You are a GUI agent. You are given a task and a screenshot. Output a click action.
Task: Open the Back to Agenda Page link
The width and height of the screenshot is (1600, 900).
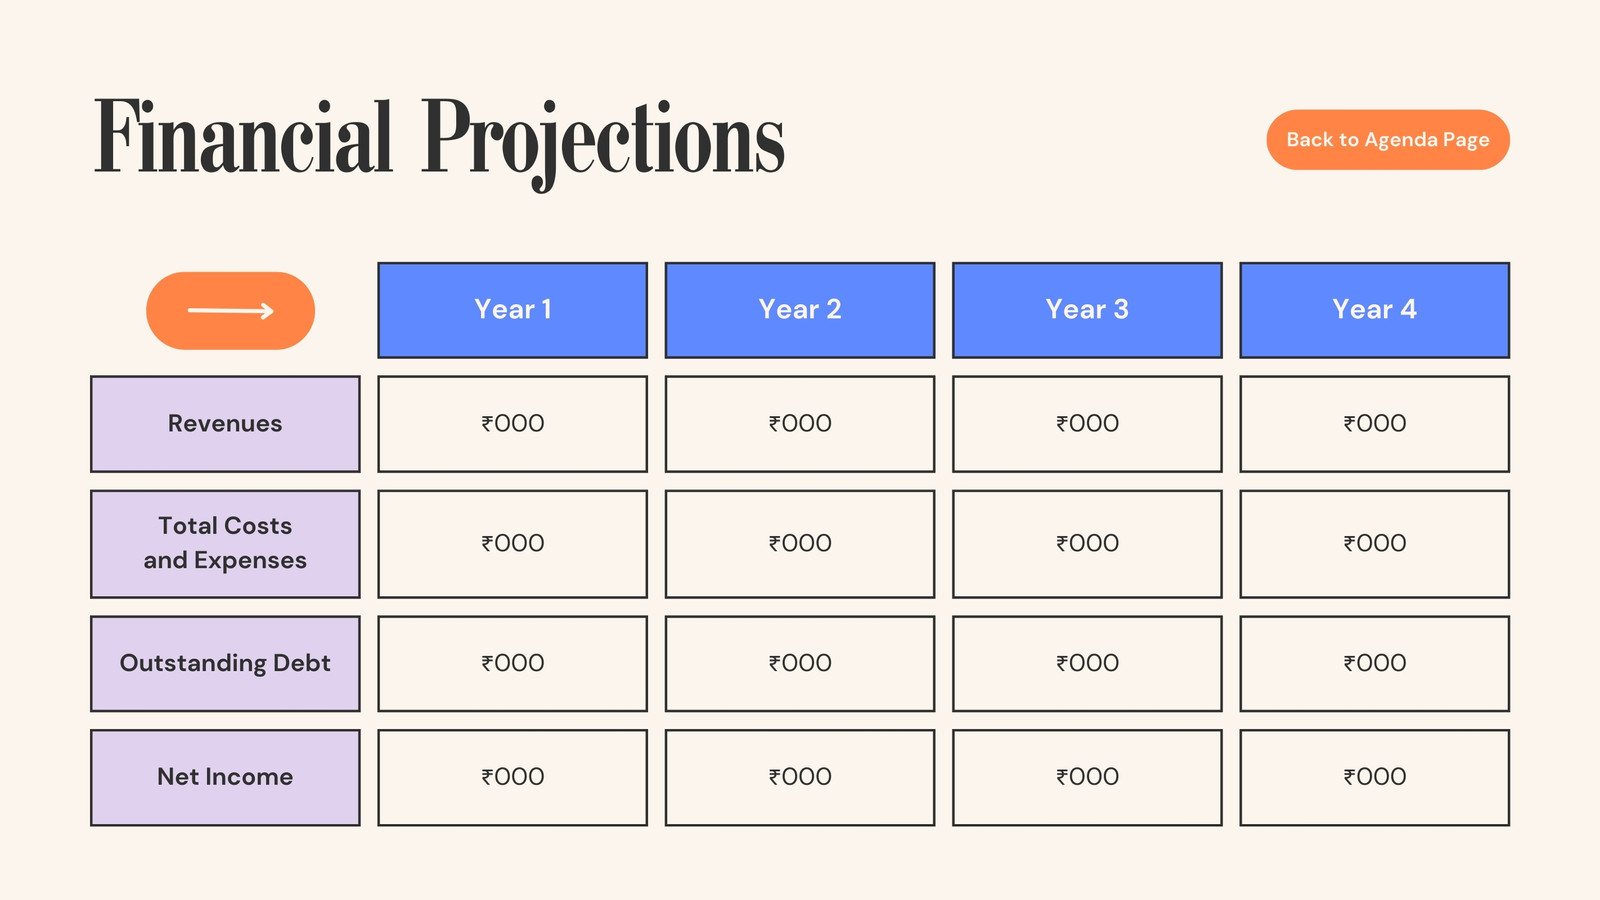pos(1388,140)
